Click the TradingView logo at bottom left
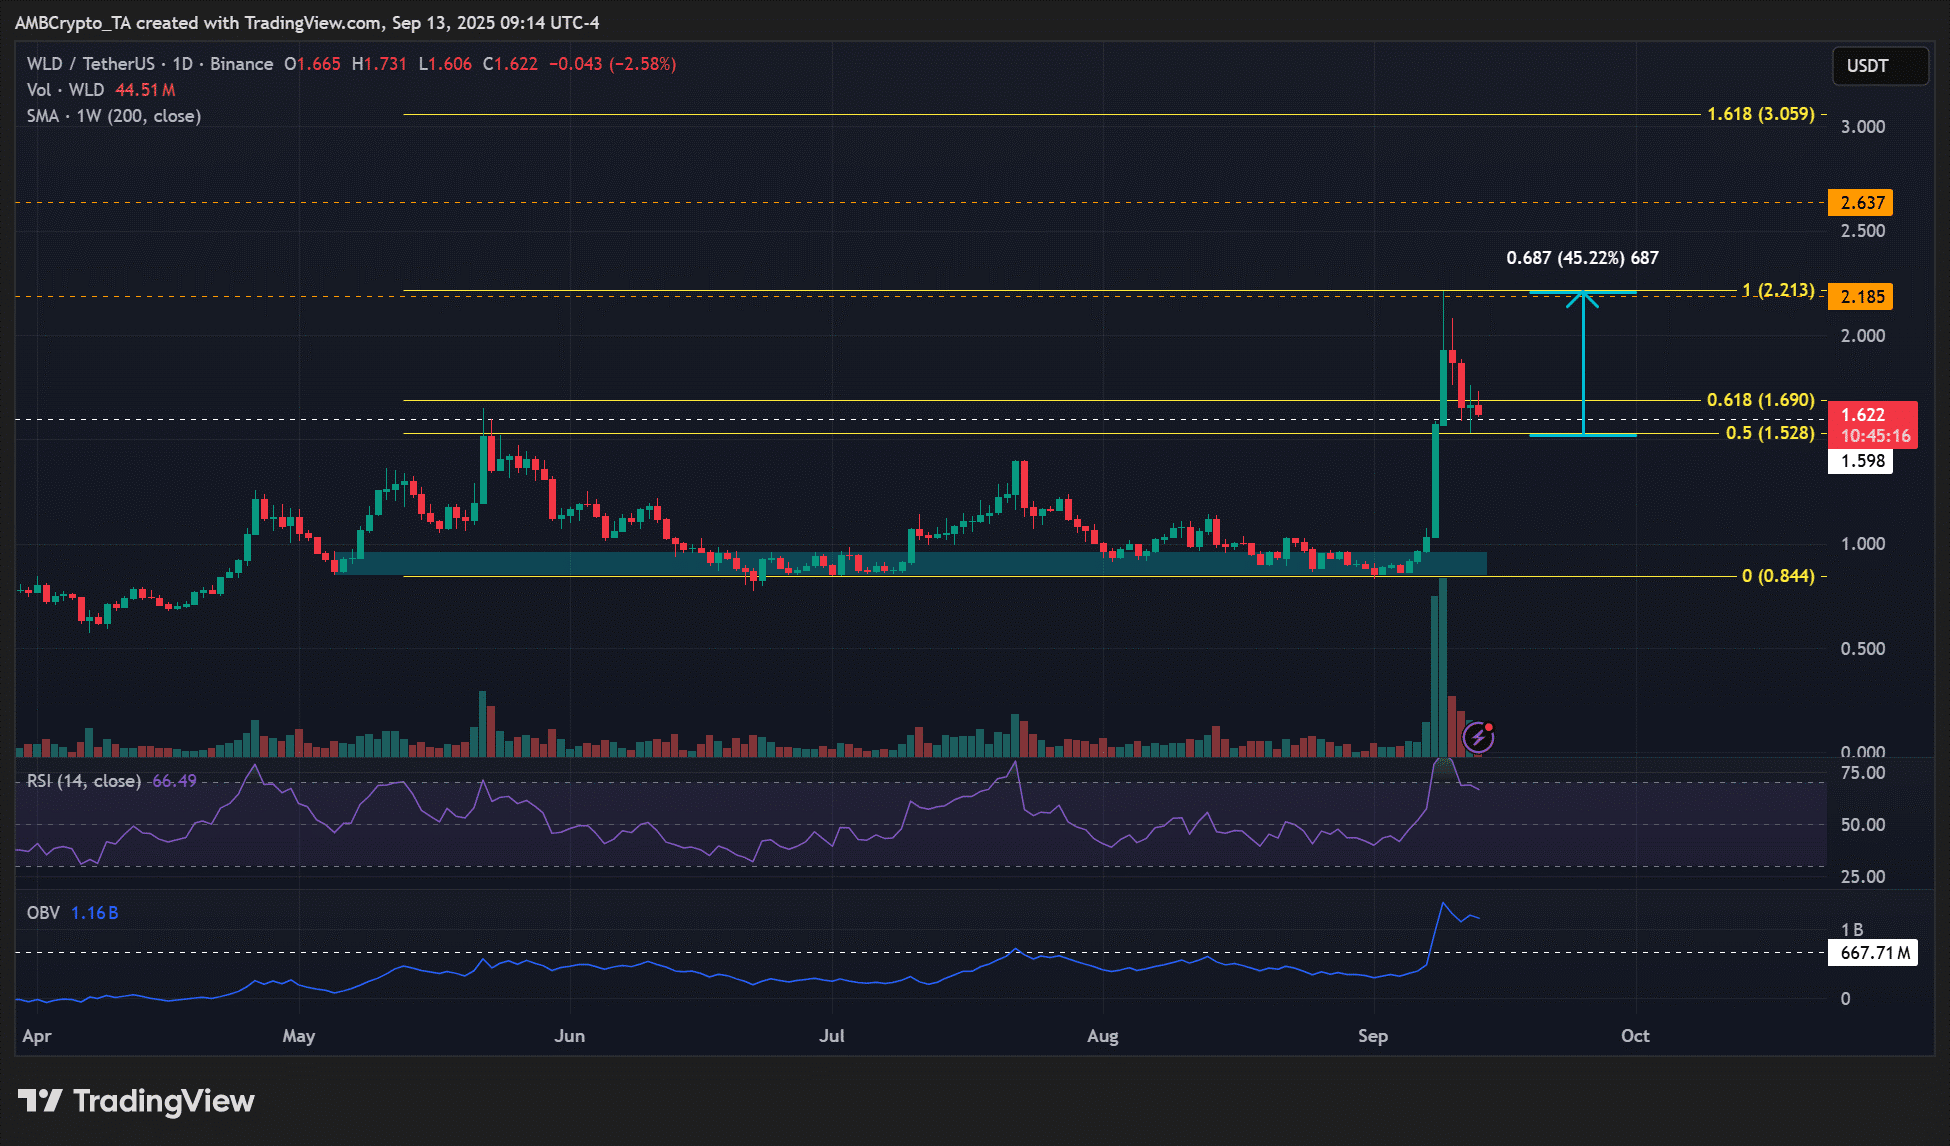 point(136,1101)
